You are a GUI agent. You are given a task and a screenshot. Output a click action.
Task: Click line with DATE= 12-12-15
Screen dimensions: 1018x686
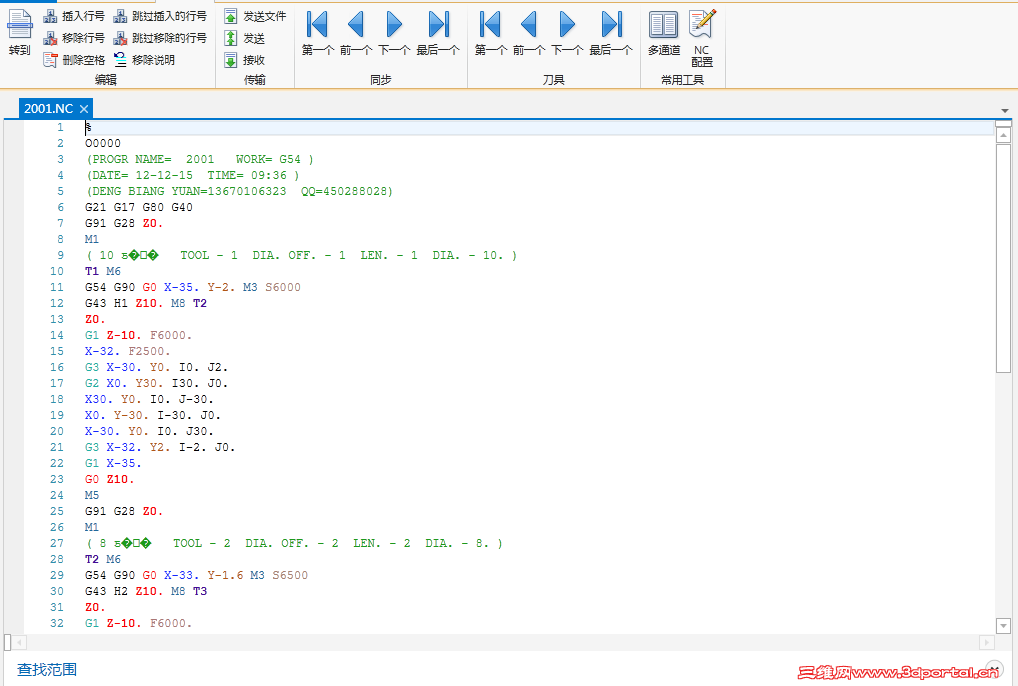click(192, 175)
